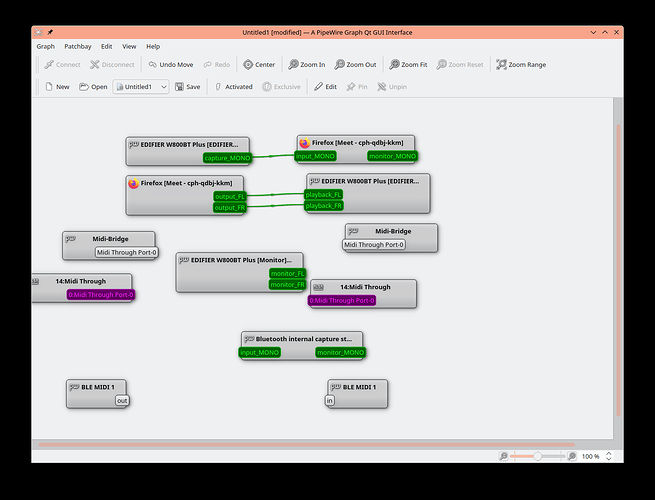
Task: Select right 14:Midi Through purple port
Action: [342, 301]
